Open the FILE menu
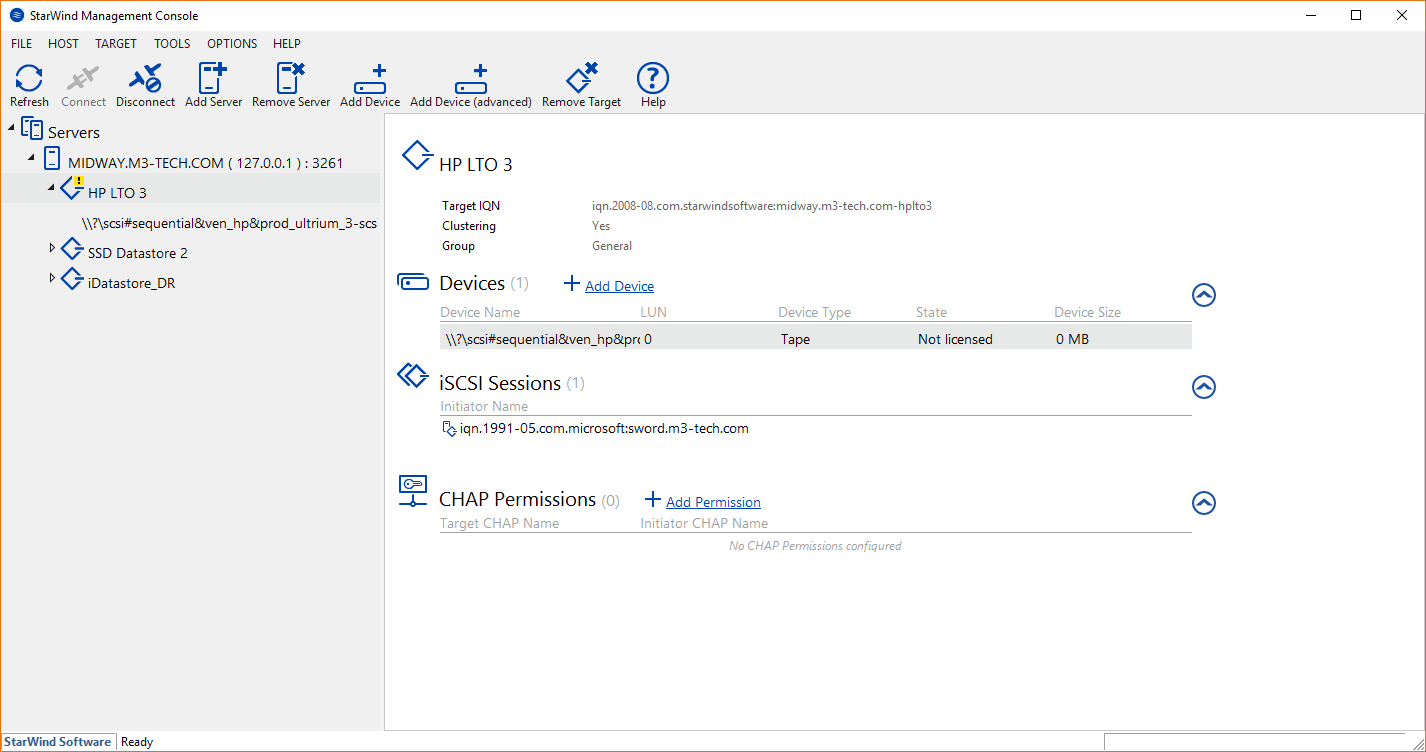The image size is (1426, 752). pyautogui.click(x=22, y=44)
